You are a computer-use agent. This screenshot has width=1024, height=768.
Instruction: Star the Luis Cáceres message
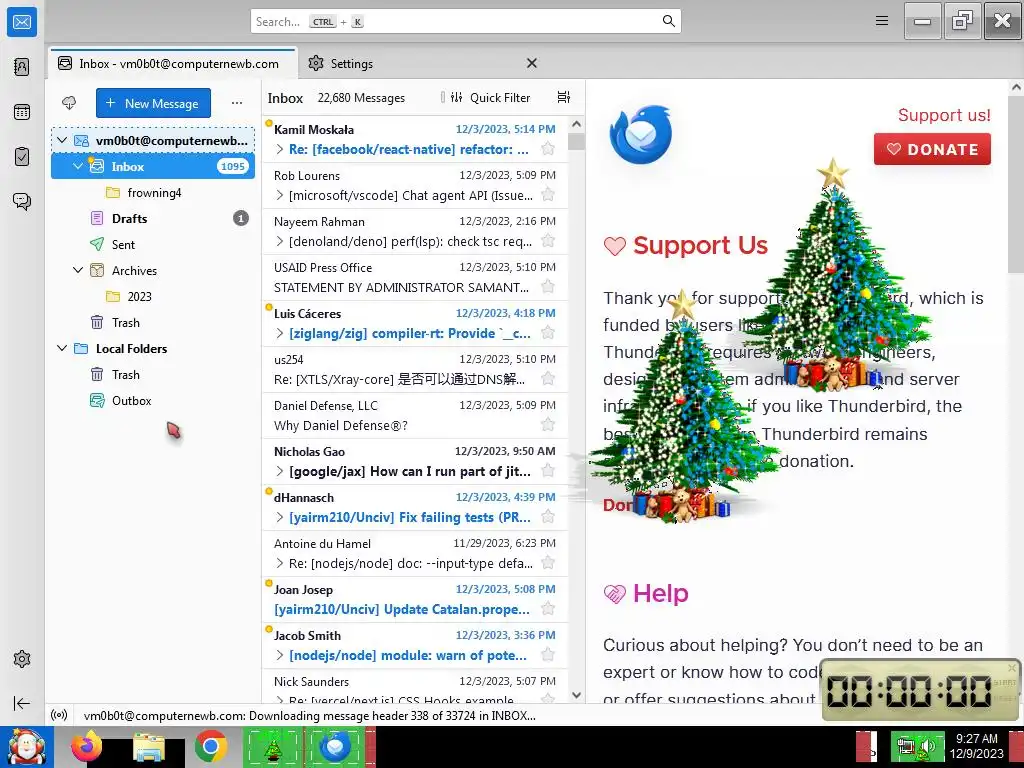[548, 333]
